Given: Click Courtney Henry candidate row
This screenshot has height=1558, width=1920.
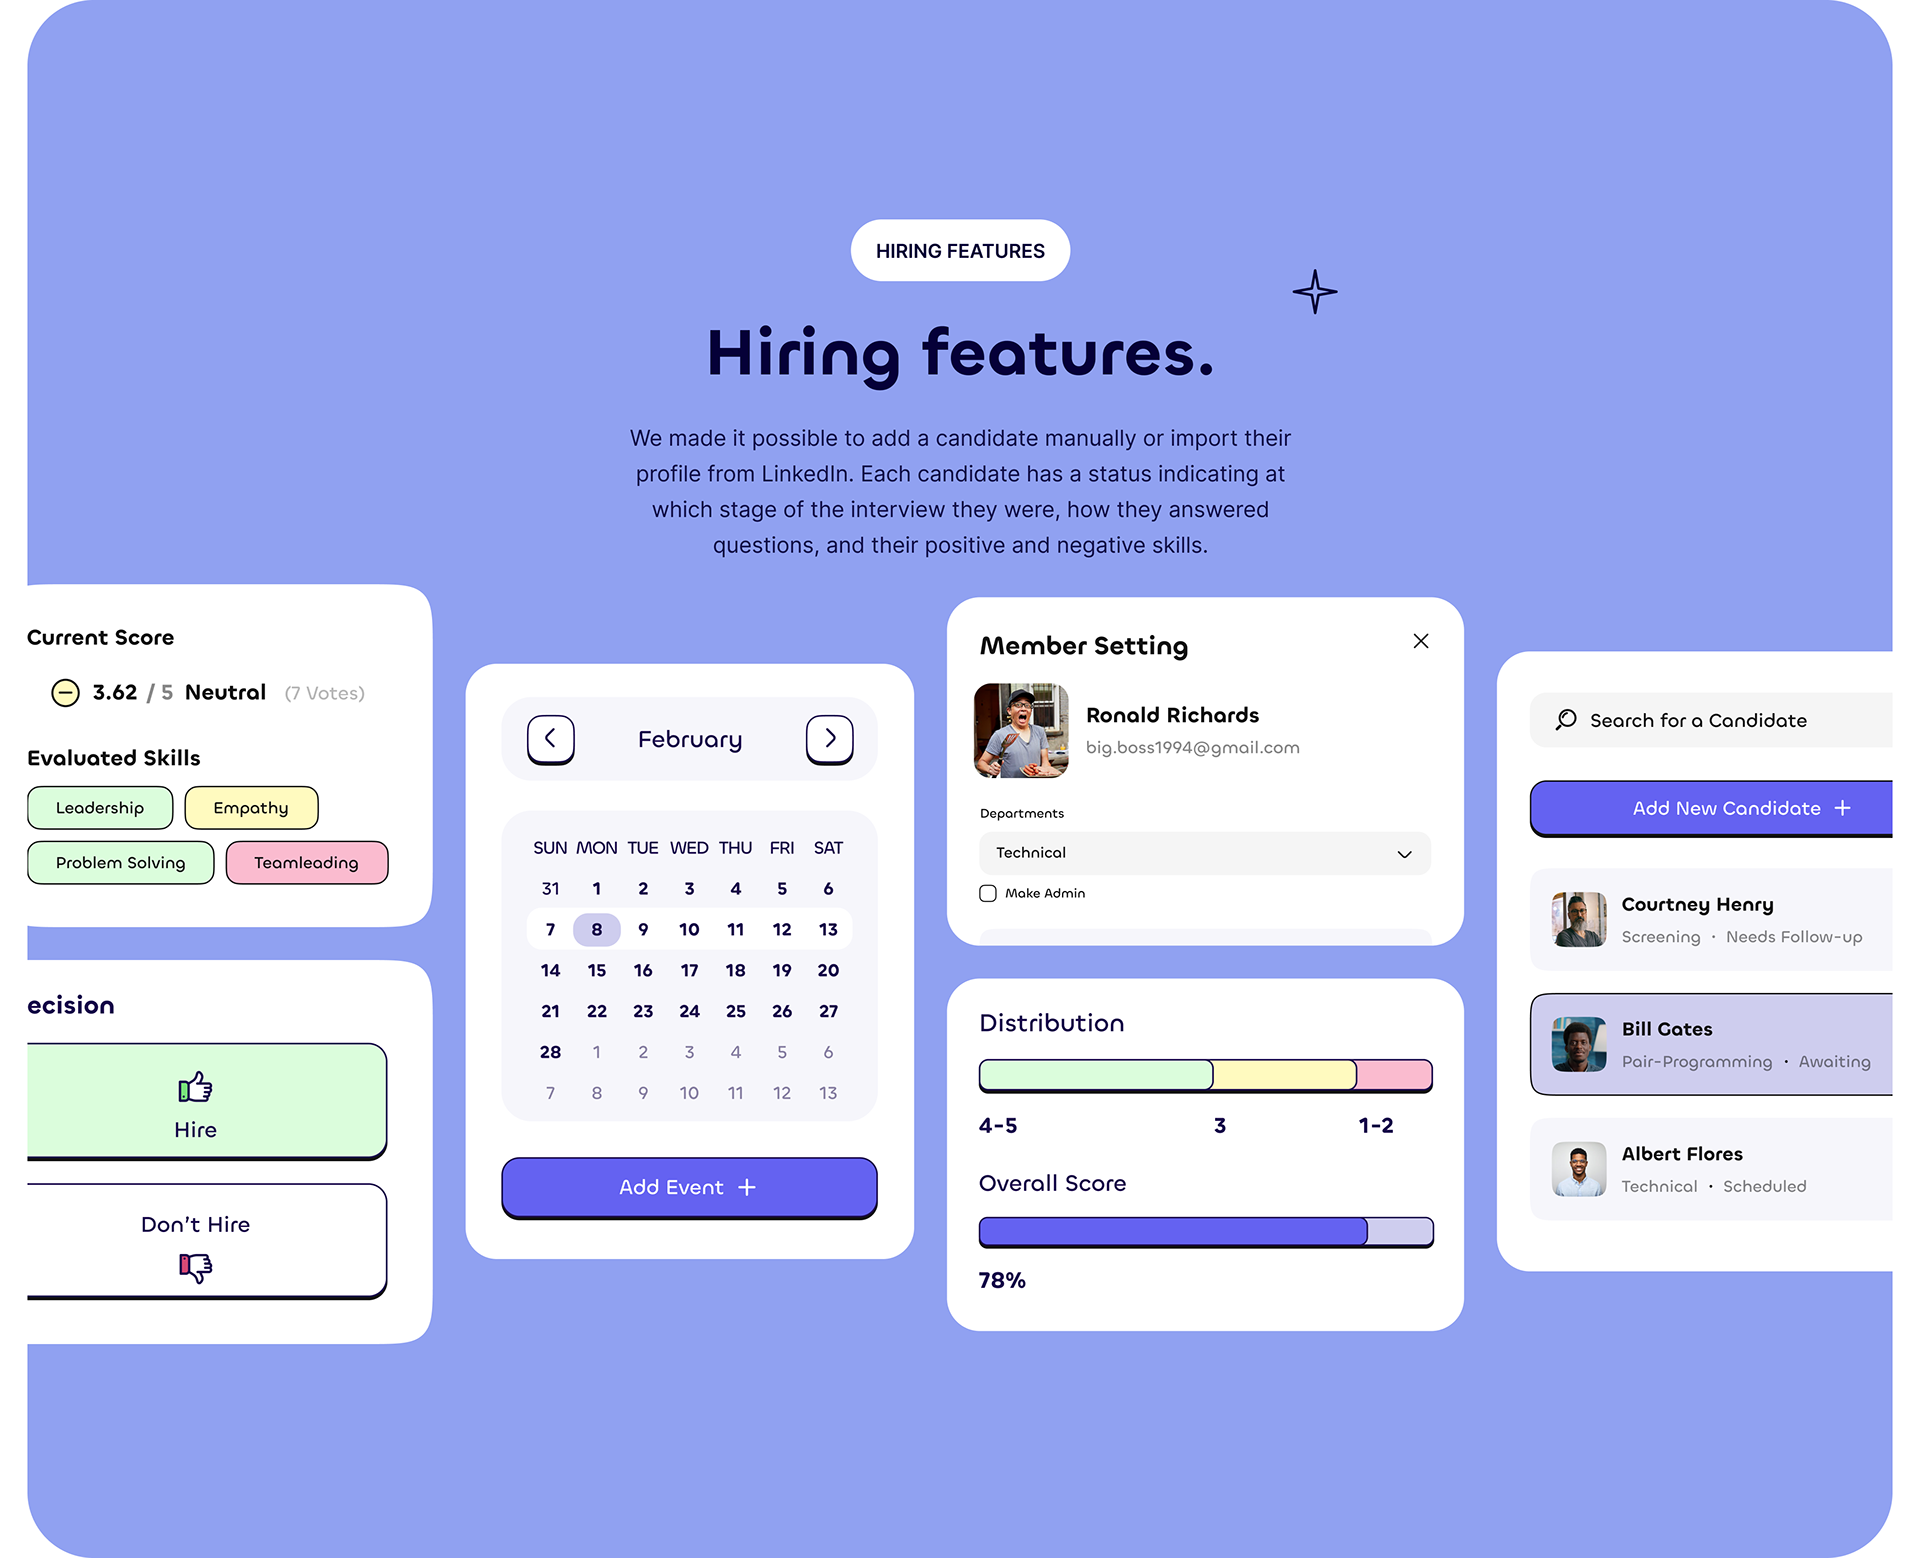Looking at the screenshot, I should (1713, 919).
